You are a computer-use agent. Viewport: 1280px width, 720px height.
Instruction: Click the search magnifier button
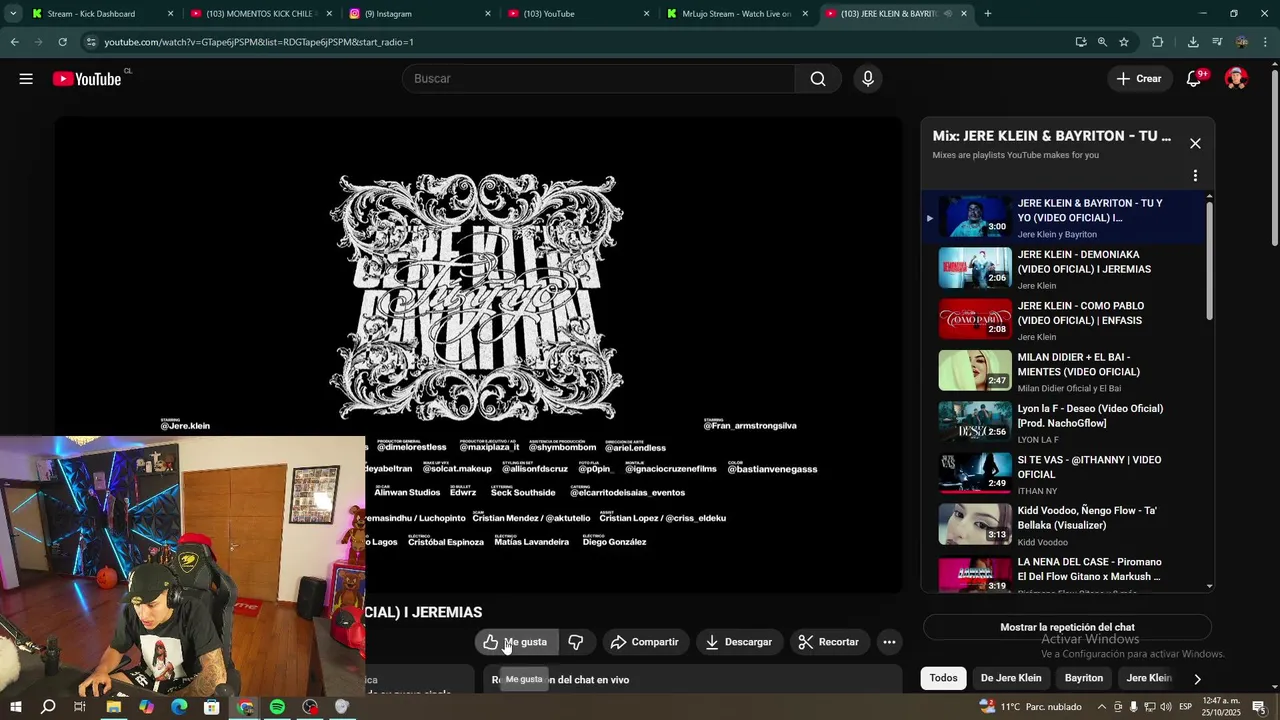(x=818, y=79)
